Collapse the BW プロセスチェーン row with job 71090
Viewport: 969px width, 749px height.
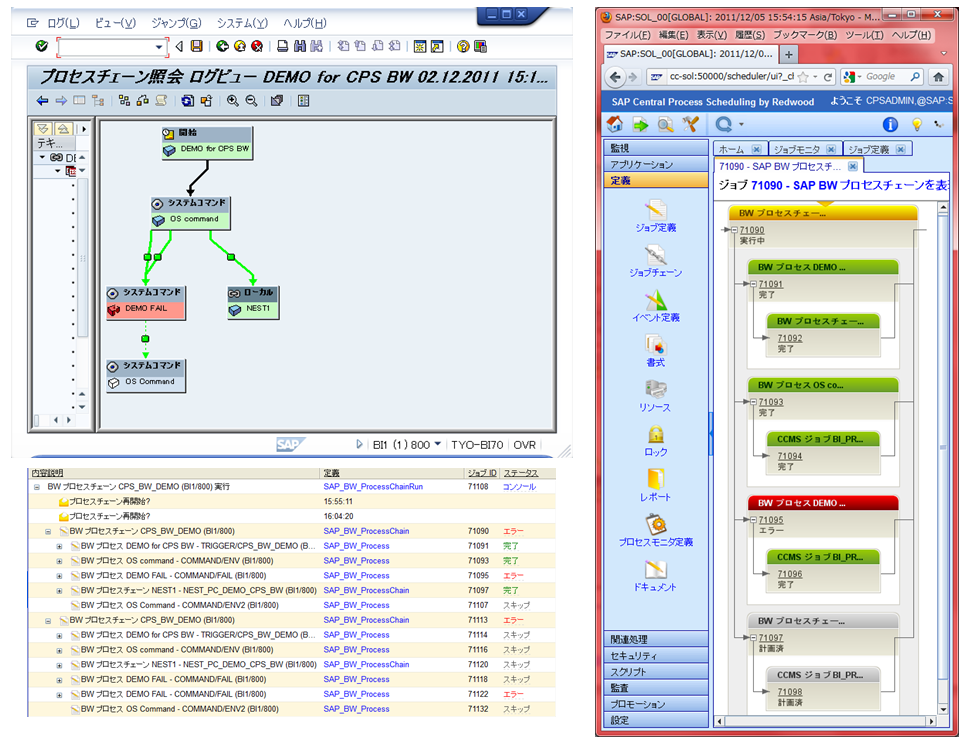click(x=48, y=531)
